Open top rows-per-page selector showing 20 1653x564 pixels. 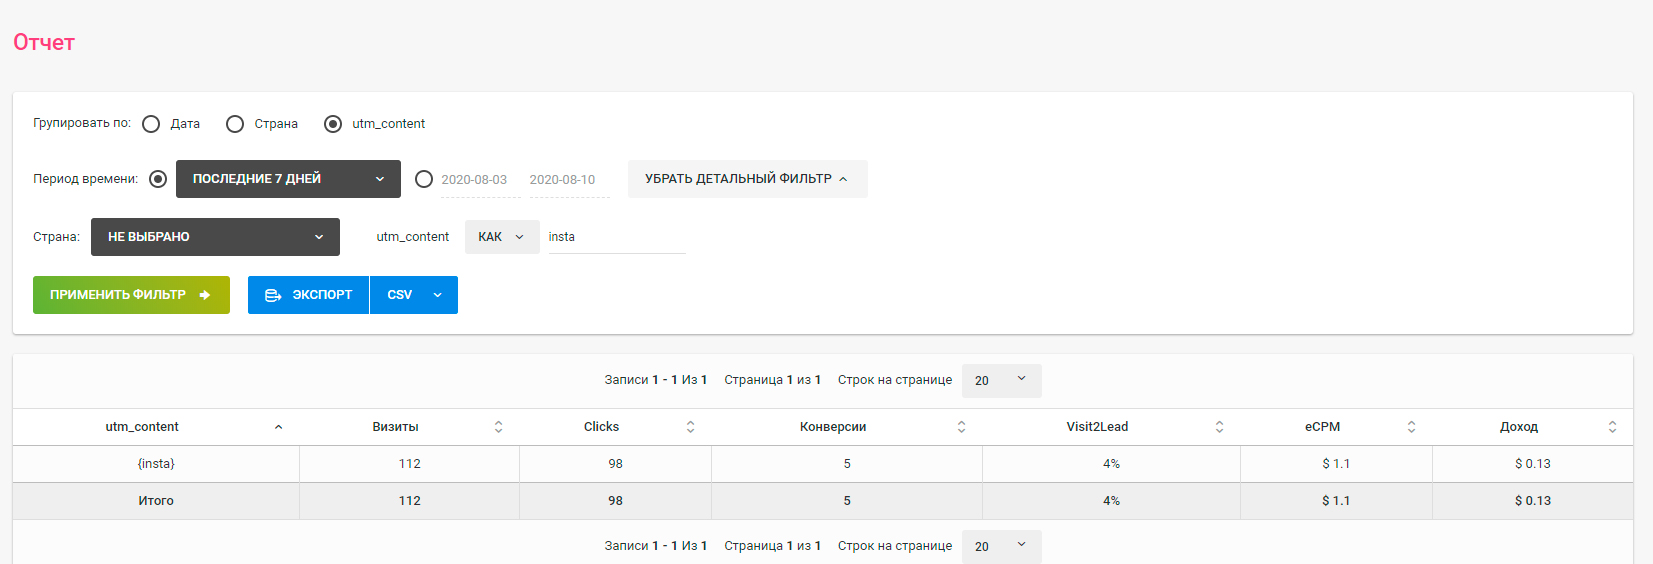click(1001, 380)
